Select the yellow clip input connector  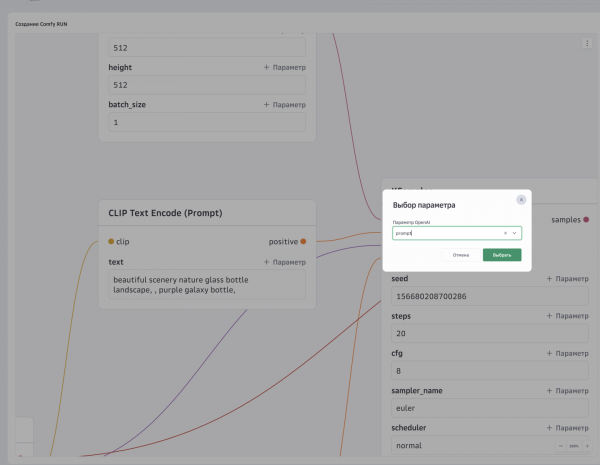coord(111,241)
